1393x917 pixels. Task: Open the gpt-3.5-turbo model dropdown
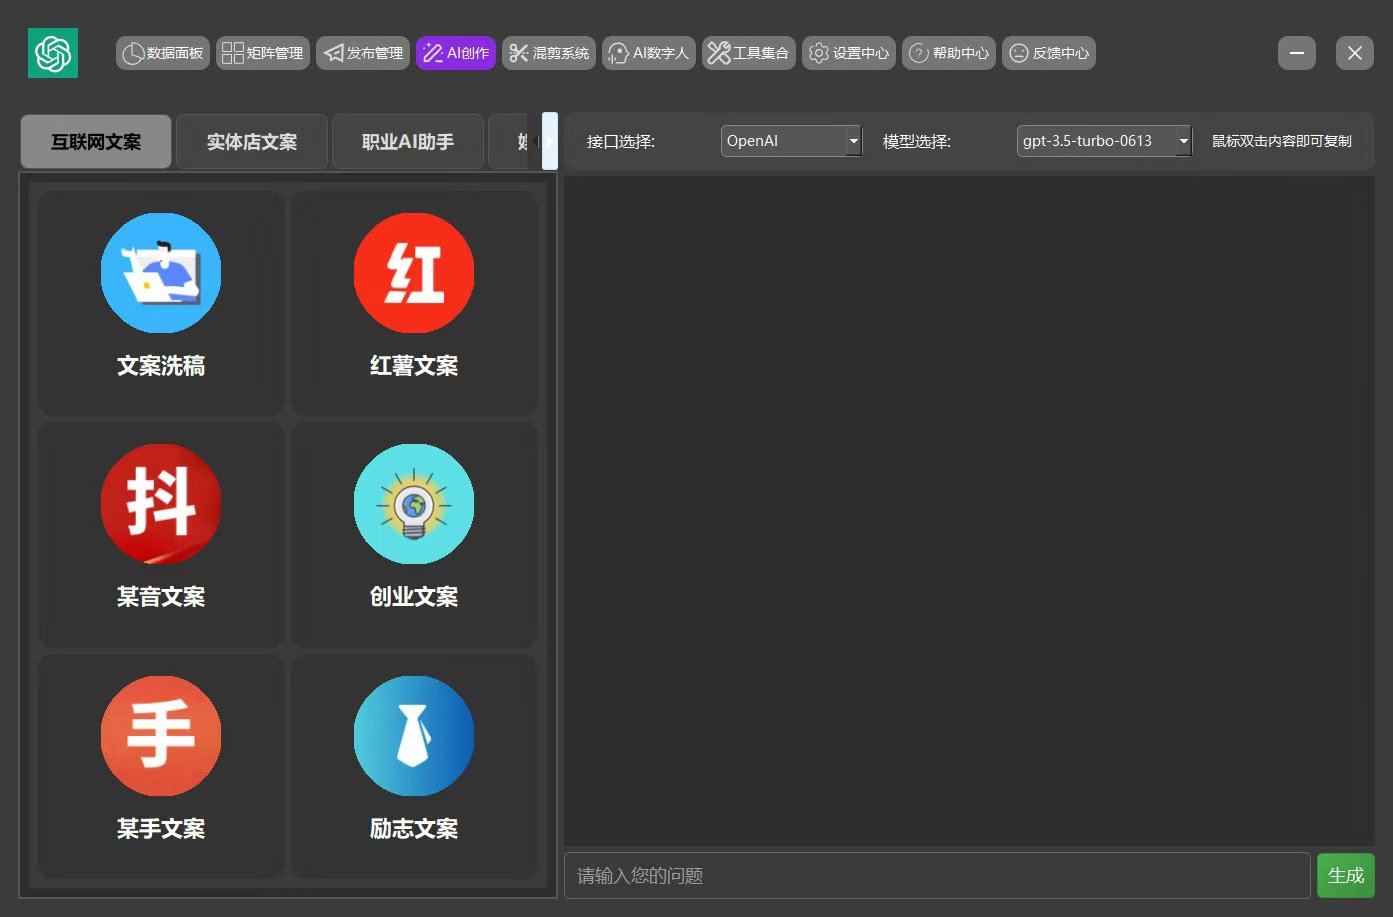(1103, 140)
